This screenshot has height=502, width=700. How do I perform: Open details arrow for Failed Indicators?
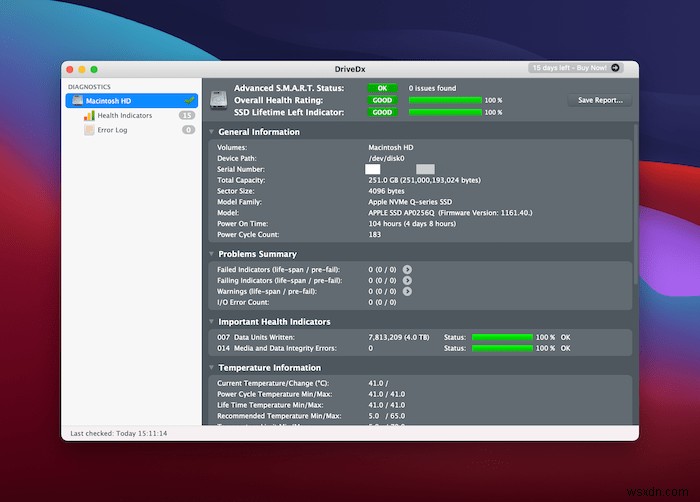click(407, 270)
